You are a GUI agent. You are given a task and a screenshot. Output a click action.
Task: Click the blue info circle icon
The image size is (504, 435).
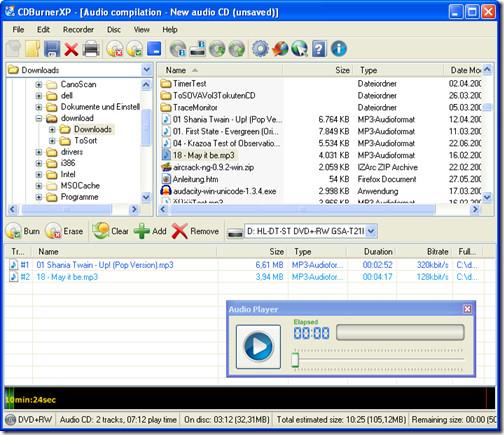(339, 49)
